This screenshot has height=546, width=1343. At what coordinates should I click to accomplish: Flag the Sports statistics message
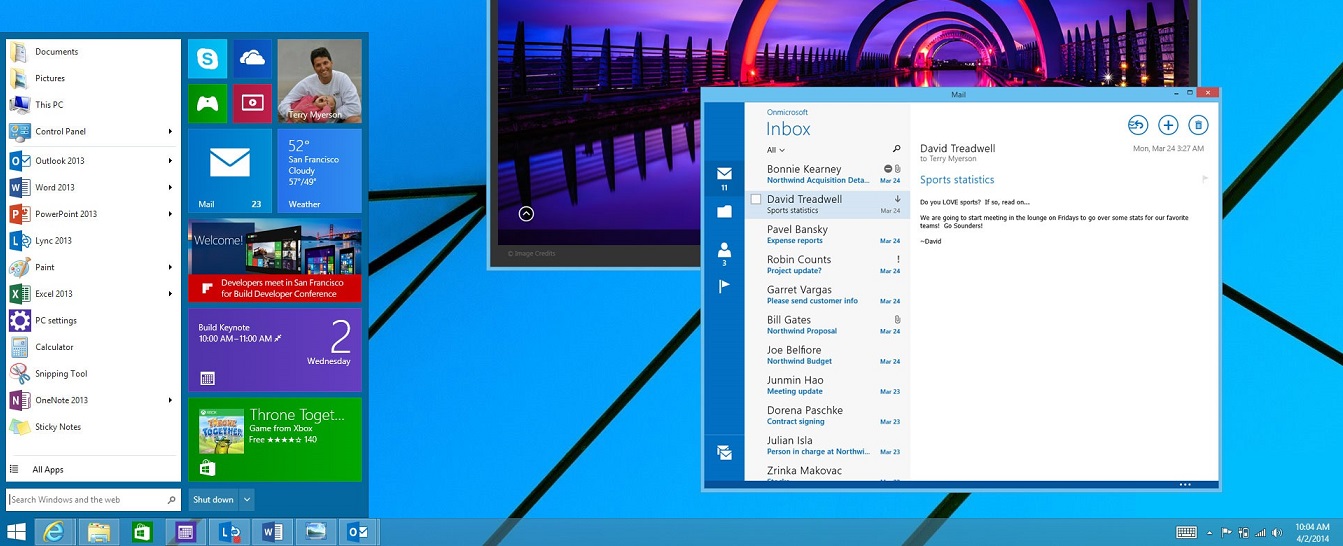(1204, 180)
